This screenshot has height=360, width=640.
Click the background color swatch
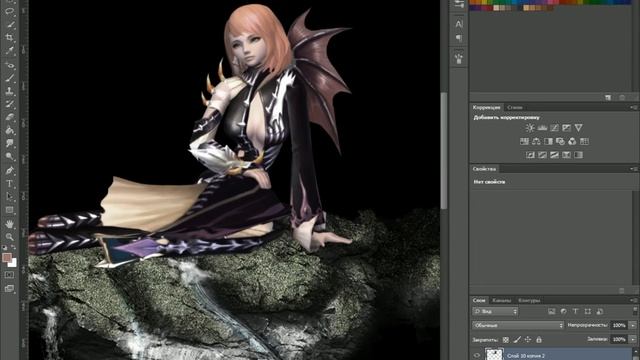tap(13, 263)
